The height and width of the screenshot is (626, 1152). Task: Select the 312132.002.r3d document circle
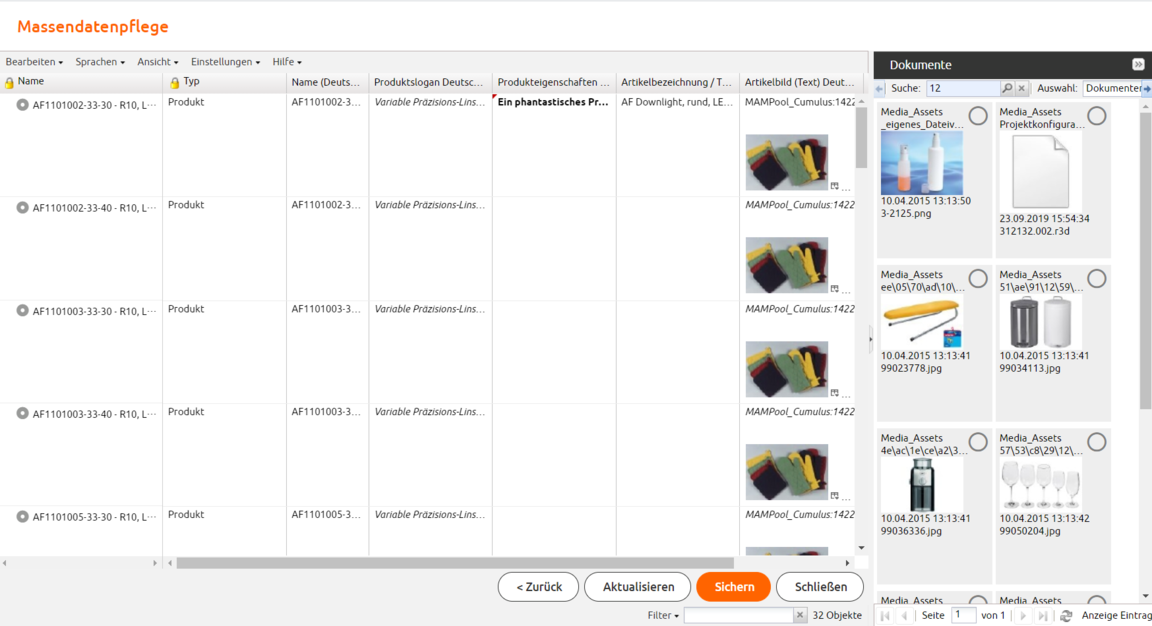point(1097,115)
